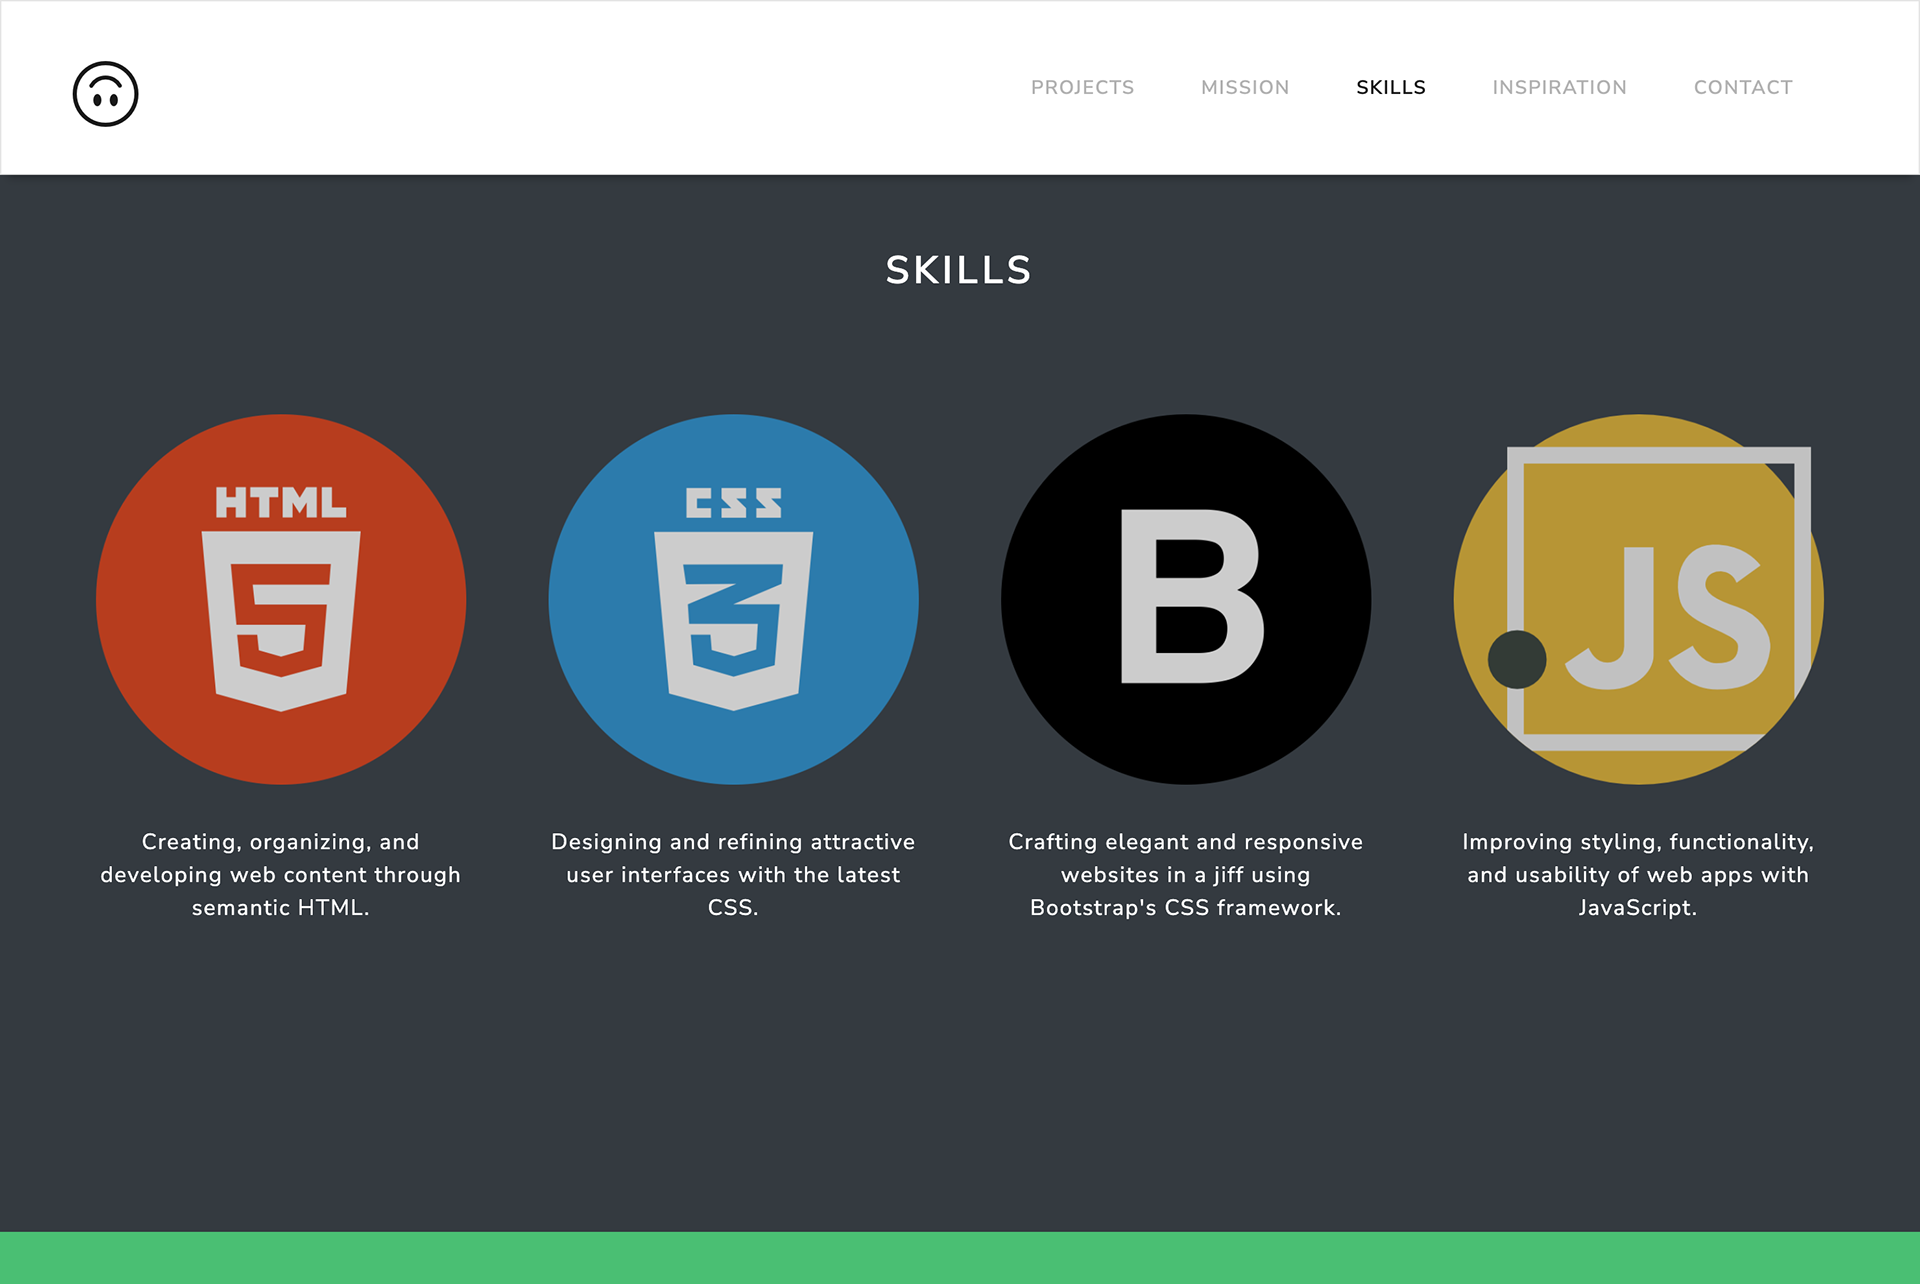1920x1284 pixels.
Task: Select the Skills nav item
Action: [x=1391, y=88]
